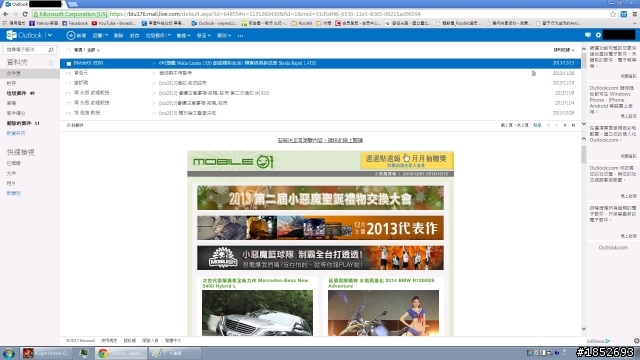This screenshot has width=640, height=360.
Task: Open the more commands ellipsis
Action: tap(240, 36)
